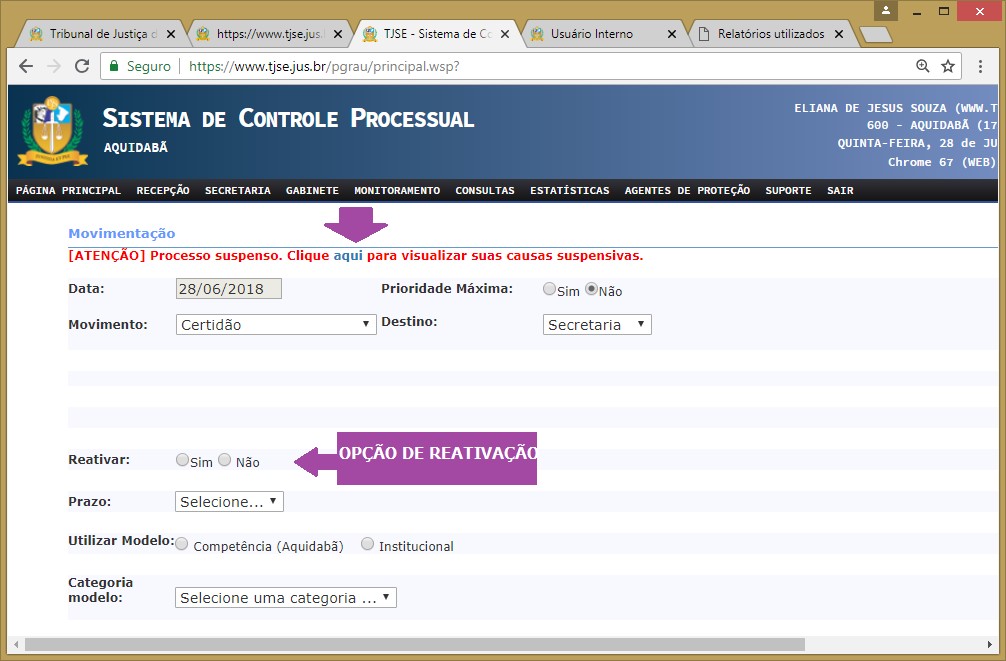Open the Gabinete menu
Screen dimensions: 1006x661
tap(312, 190)
